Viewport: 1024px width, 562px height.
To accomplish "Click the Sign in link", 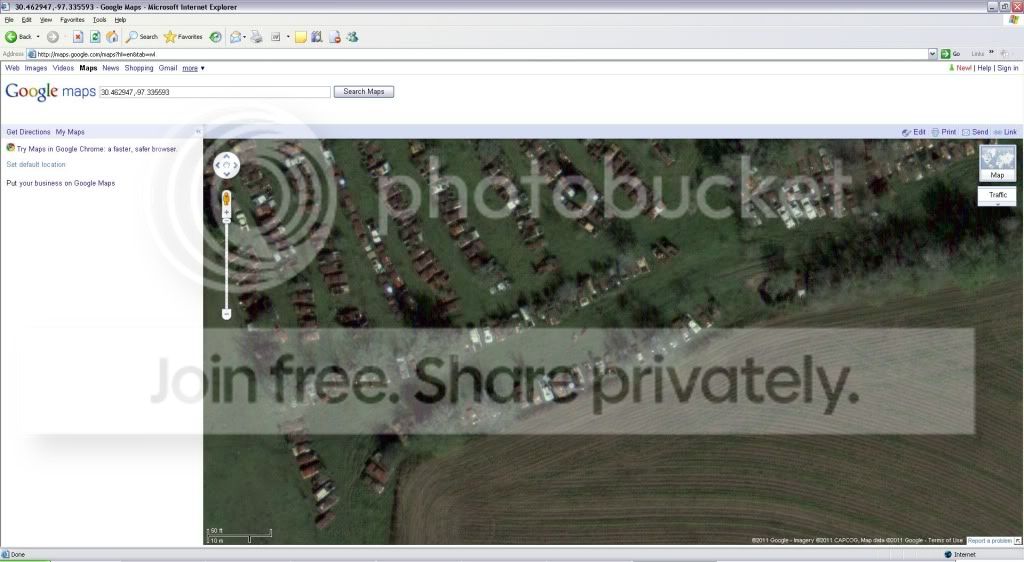I will tap(1008, 68).
